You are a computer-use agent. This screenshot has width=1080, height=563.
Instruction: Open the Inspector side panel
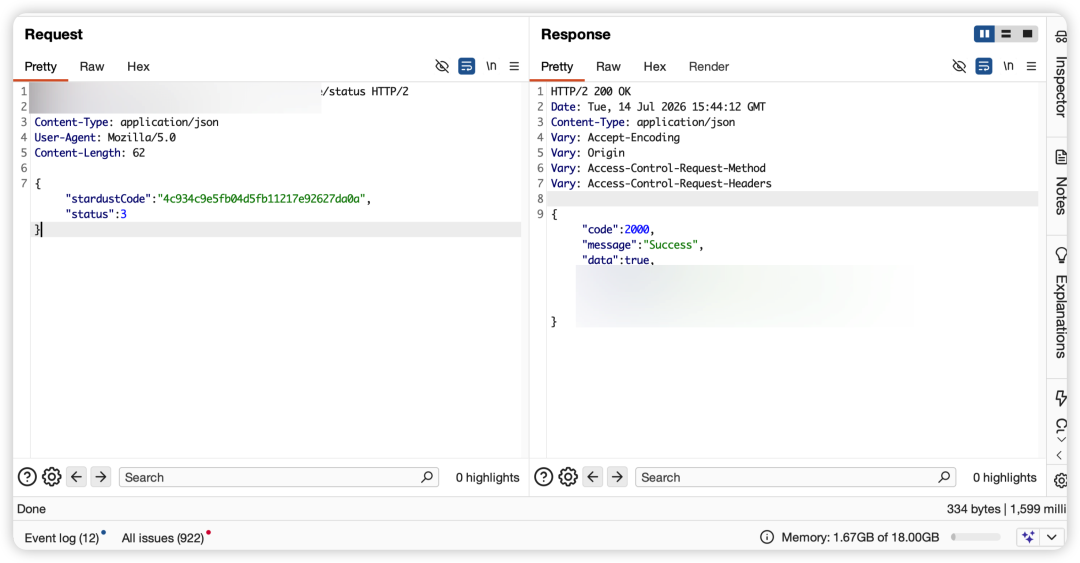(1061, 74)
